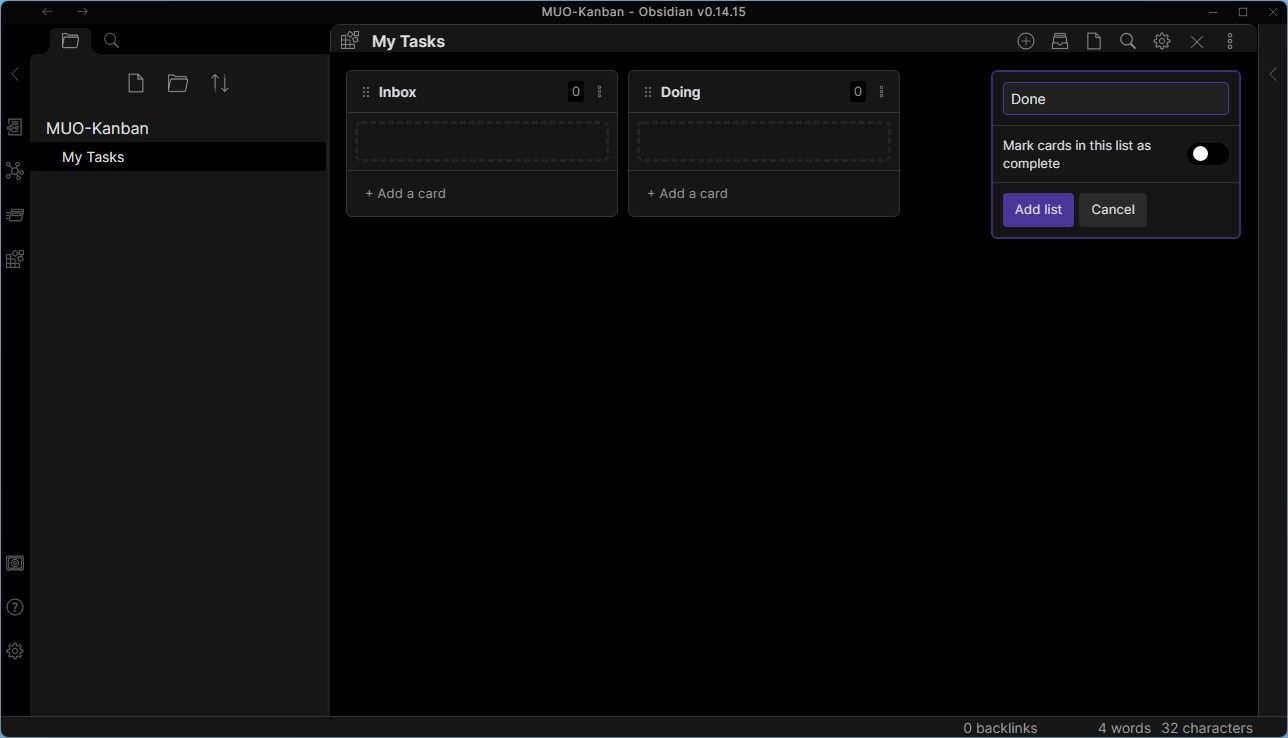Click the list name field containing Done
1288x738 pixels.
(1116, 99)
